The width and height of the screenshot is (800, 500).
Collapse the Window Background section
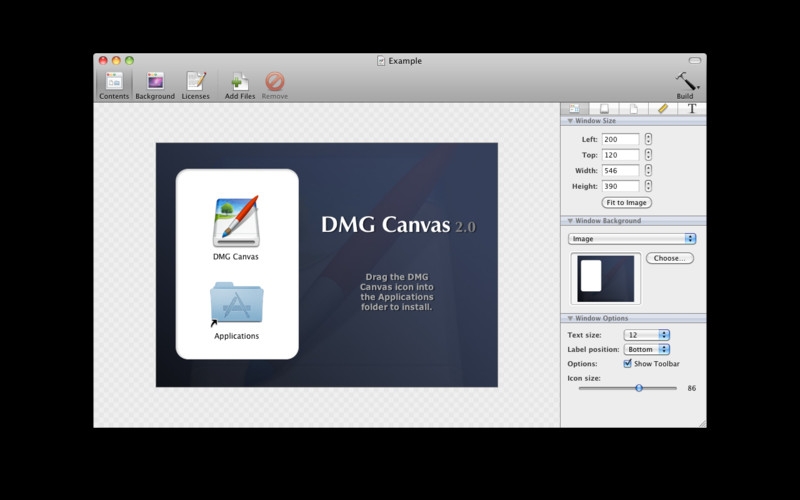pyautogui.click(x=570, y=221)
